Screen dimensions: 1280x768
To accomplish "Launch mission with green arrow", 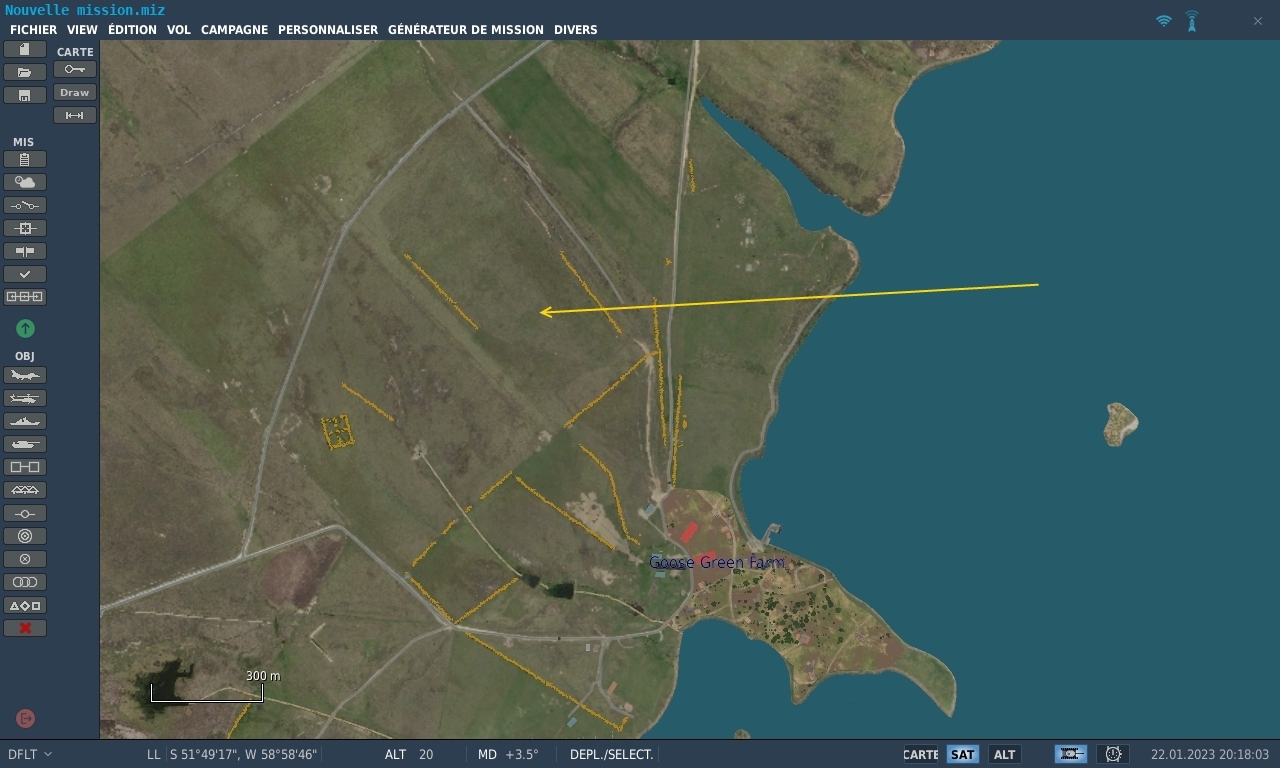I will pyautogui.click(x=25, y=328).
